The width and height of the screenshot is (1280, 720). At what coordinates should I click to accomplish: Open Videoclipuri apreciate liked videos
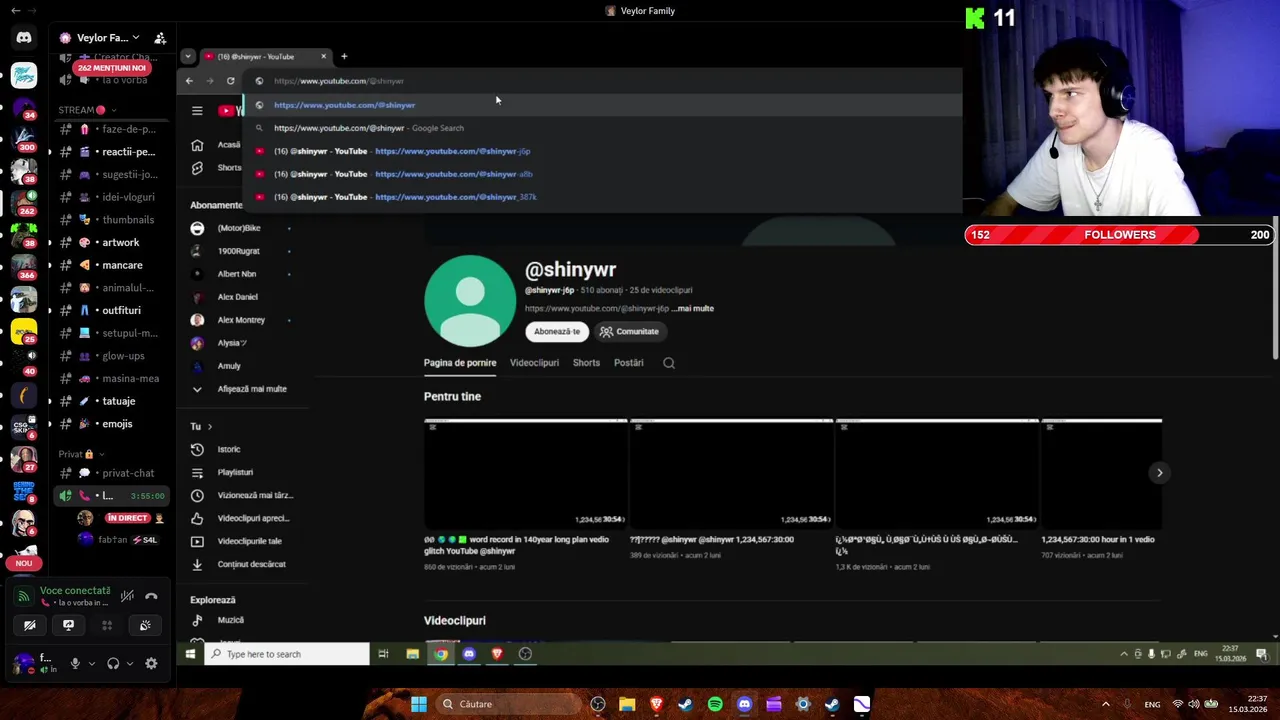point(240,518)
